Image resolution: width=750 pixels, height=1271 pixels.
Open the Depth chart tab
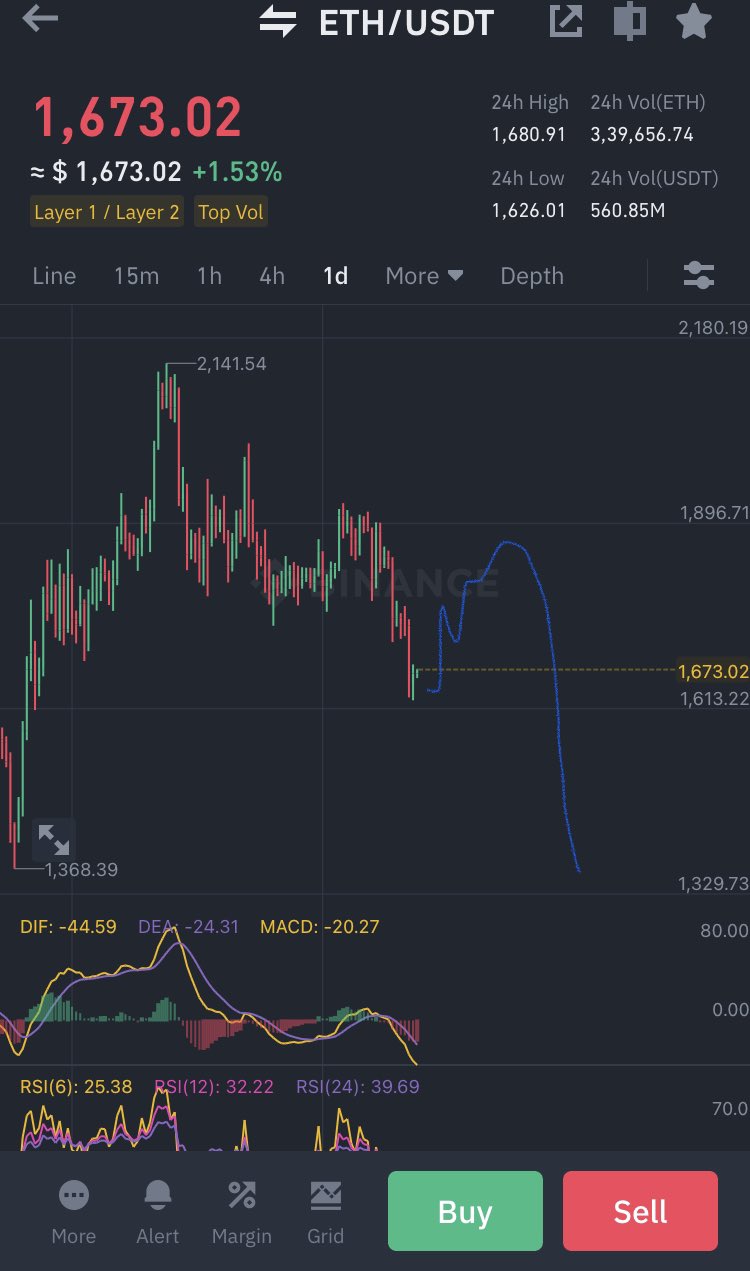(532, 276)
